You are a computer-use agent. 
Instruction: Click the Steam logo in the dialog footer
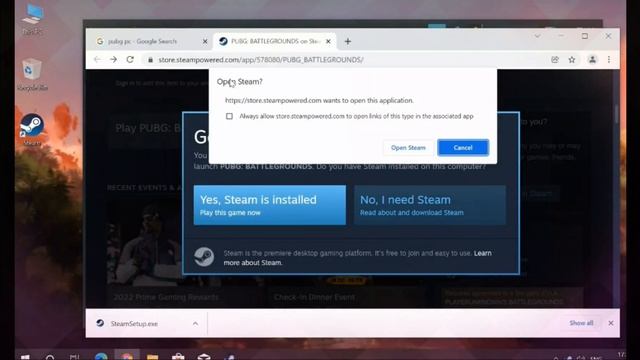click(204, 257)
